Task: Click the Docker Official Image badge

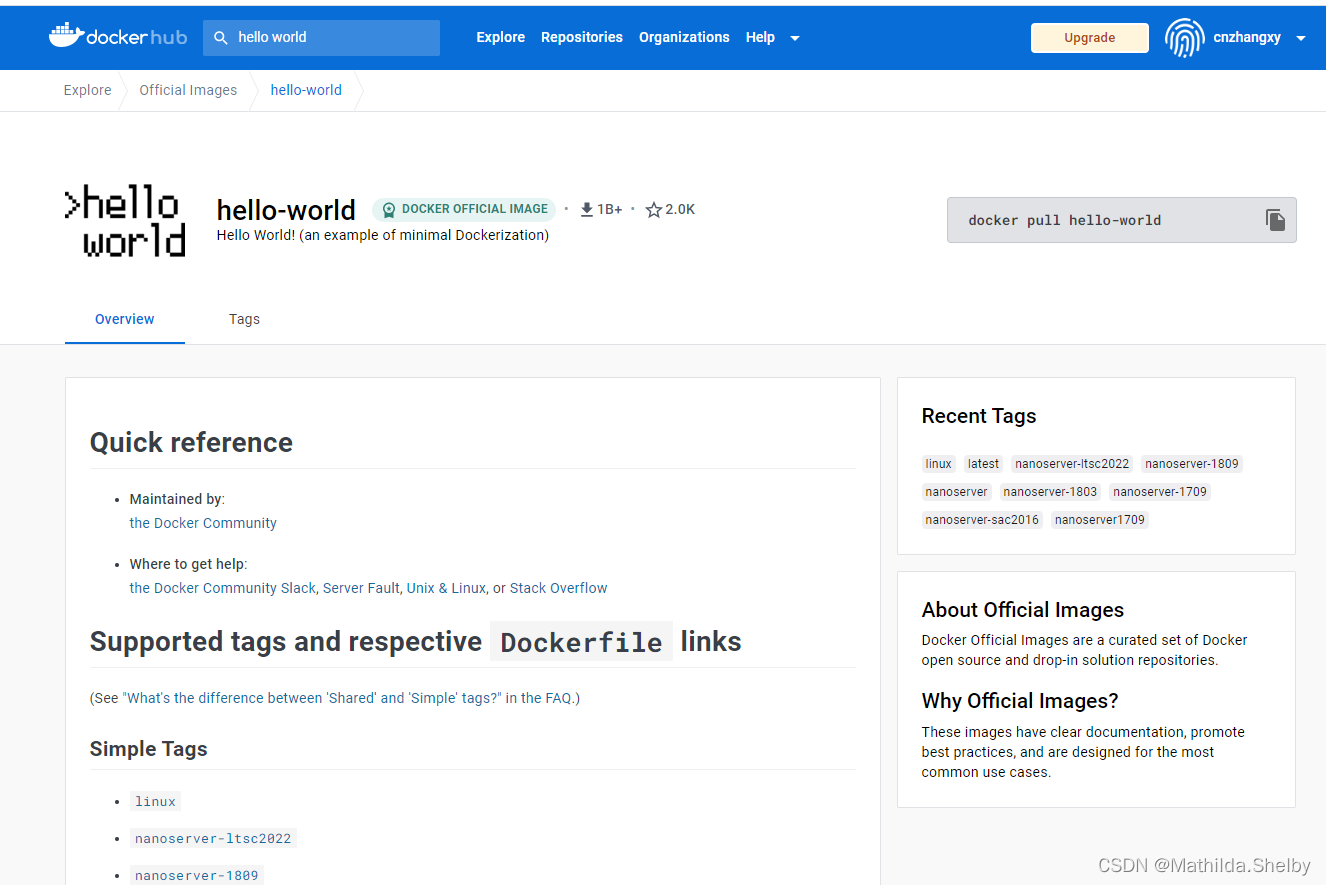Action: (x=464, y=209)
